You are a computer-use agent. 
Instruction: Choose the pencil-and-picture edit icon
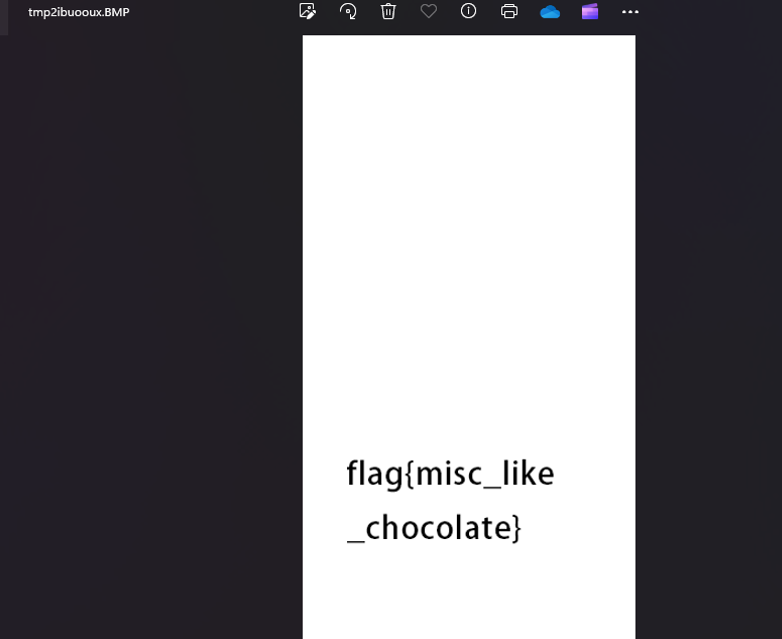tap(307, 11)
